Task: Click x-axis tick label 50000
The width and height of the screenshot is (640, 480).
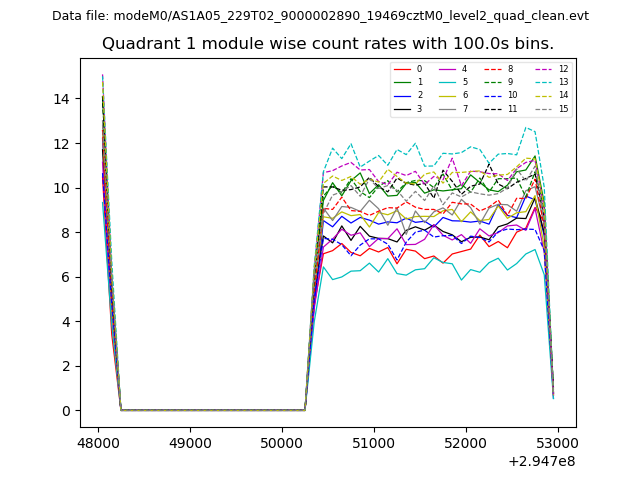Action: click(282, 443)
